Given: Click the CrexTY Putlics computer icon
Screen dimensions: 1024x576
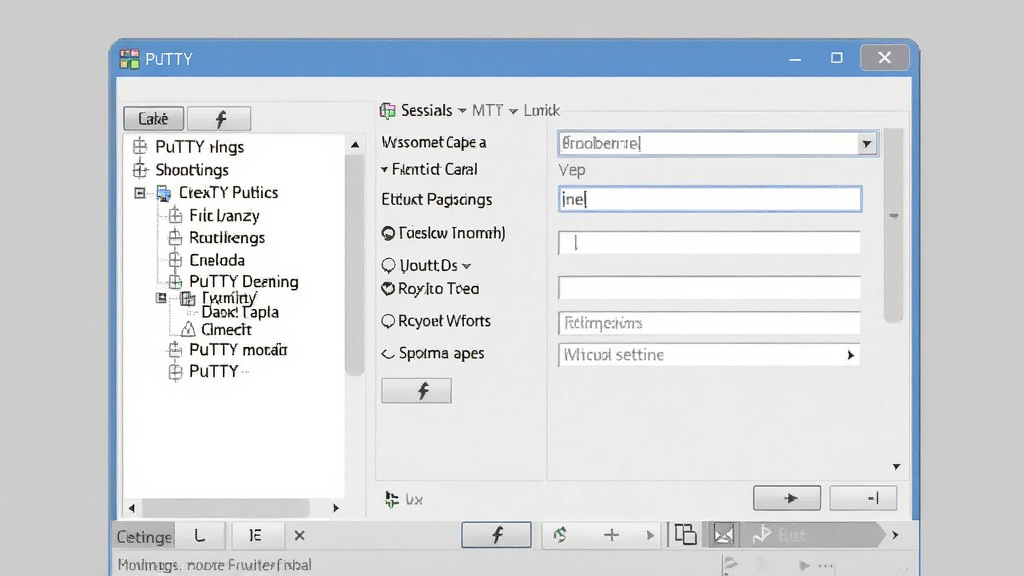Looking at the screenshot, I should [x=163, y=193].
